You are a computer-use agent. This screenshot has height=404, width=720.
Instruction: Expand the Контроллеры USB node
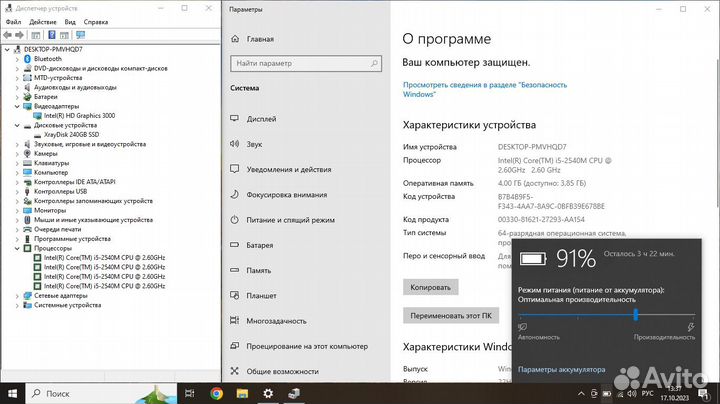17,191
